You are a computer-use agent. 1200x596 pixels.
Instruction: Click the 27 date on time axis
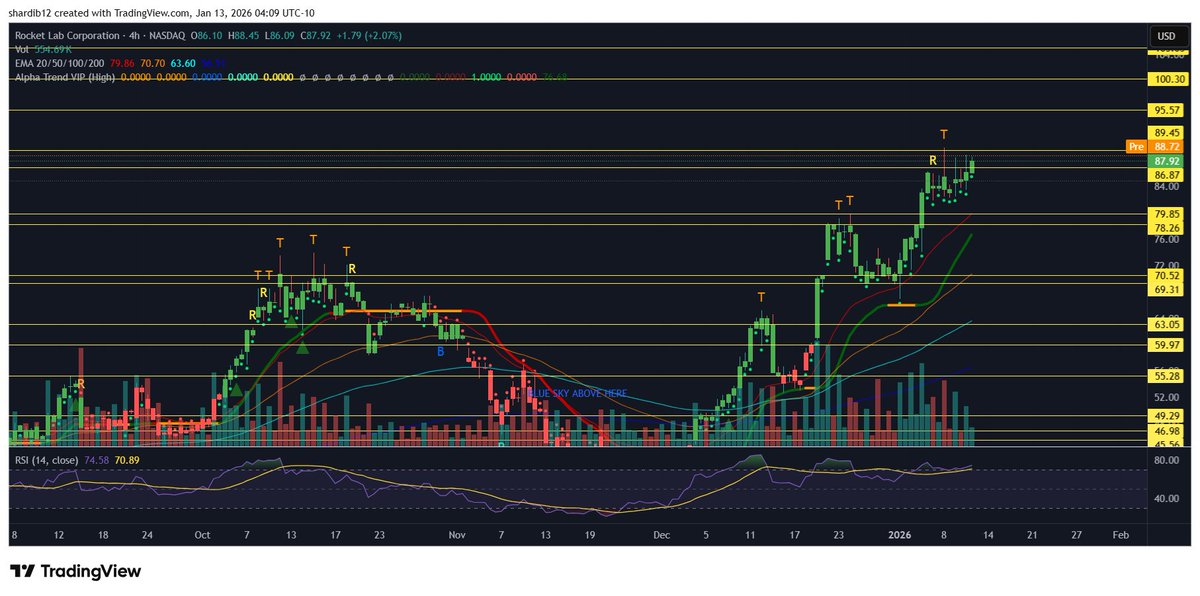(1076, 535)
